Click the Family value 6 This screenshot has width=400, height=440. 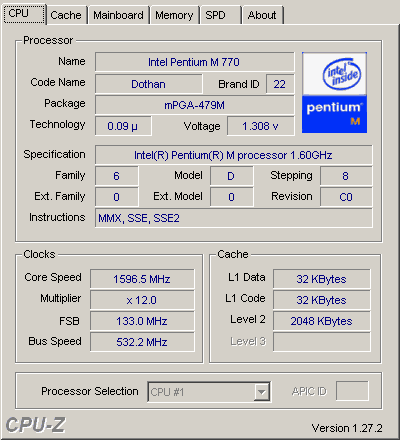(117, 176)
